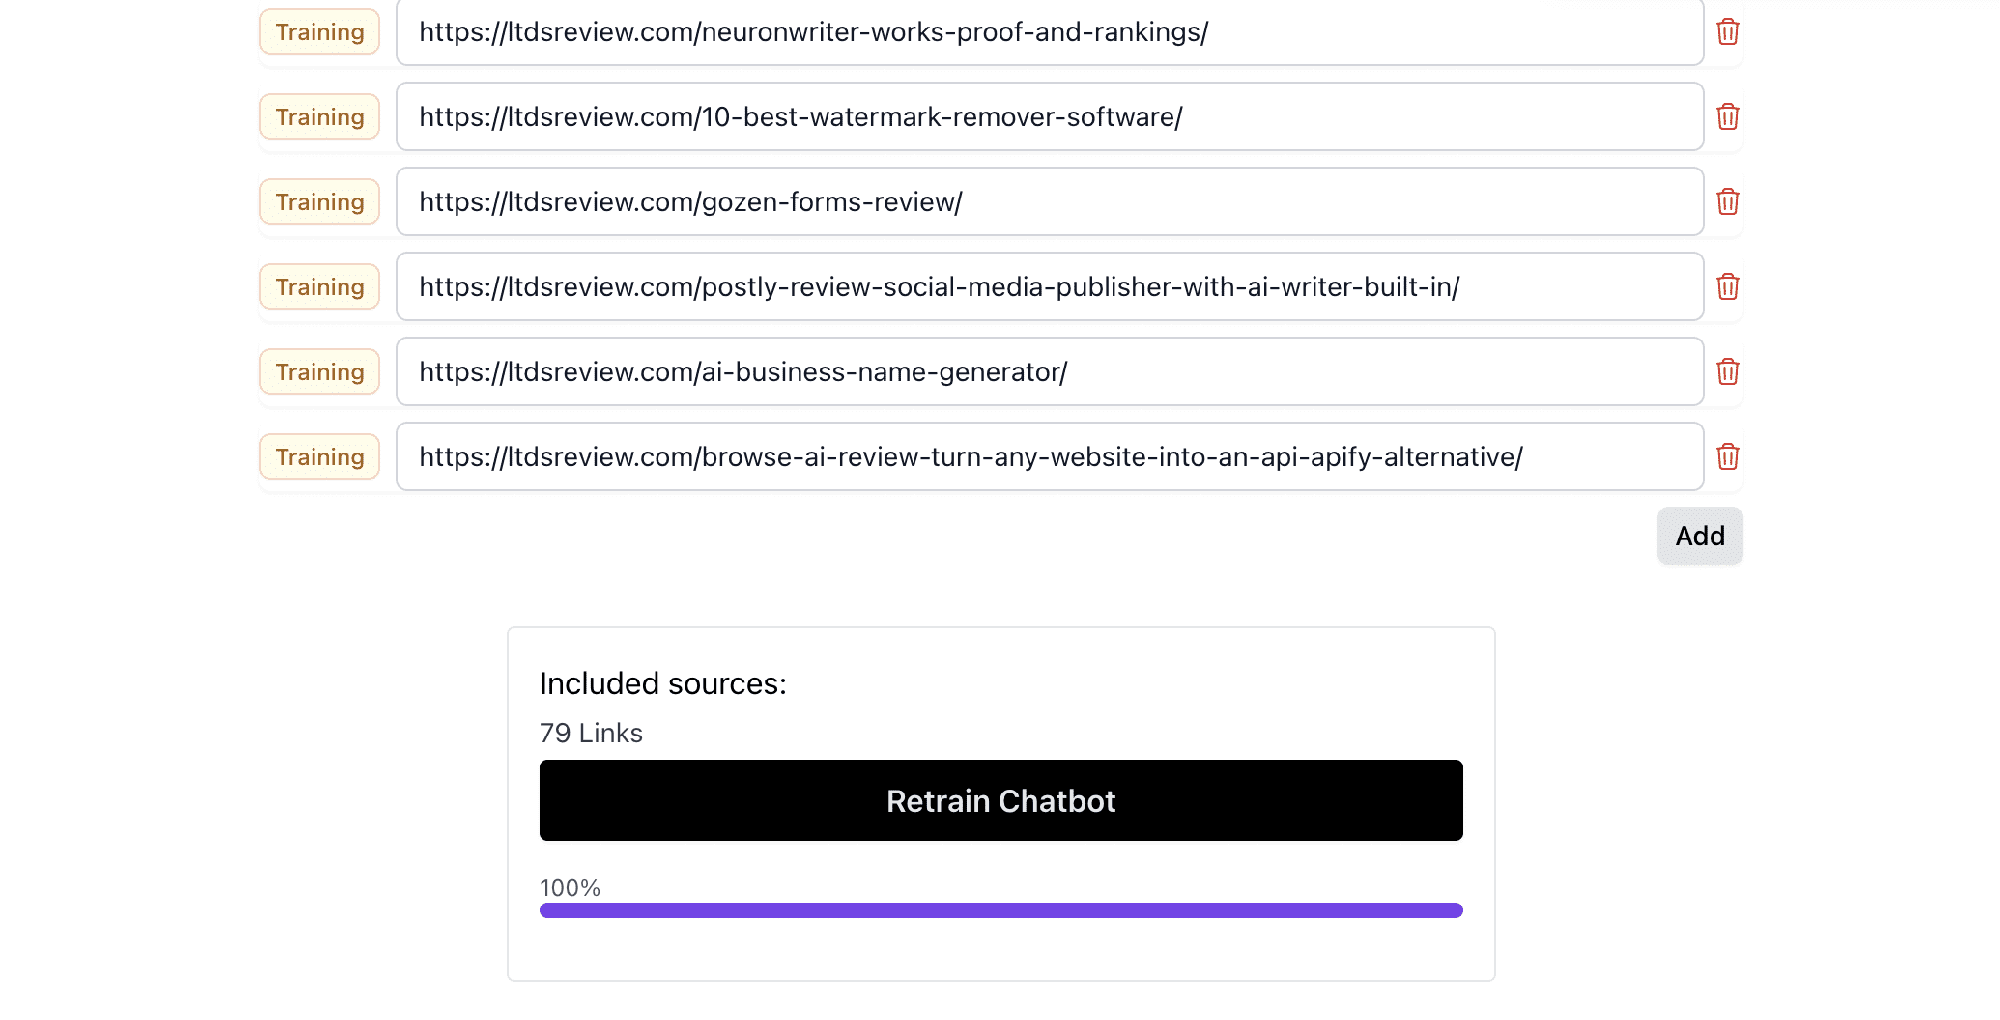The height and width of the screenshot is (1020, 2000).
Task: Click the Retrain Chatbot button
Action: tap(1001, 801)
